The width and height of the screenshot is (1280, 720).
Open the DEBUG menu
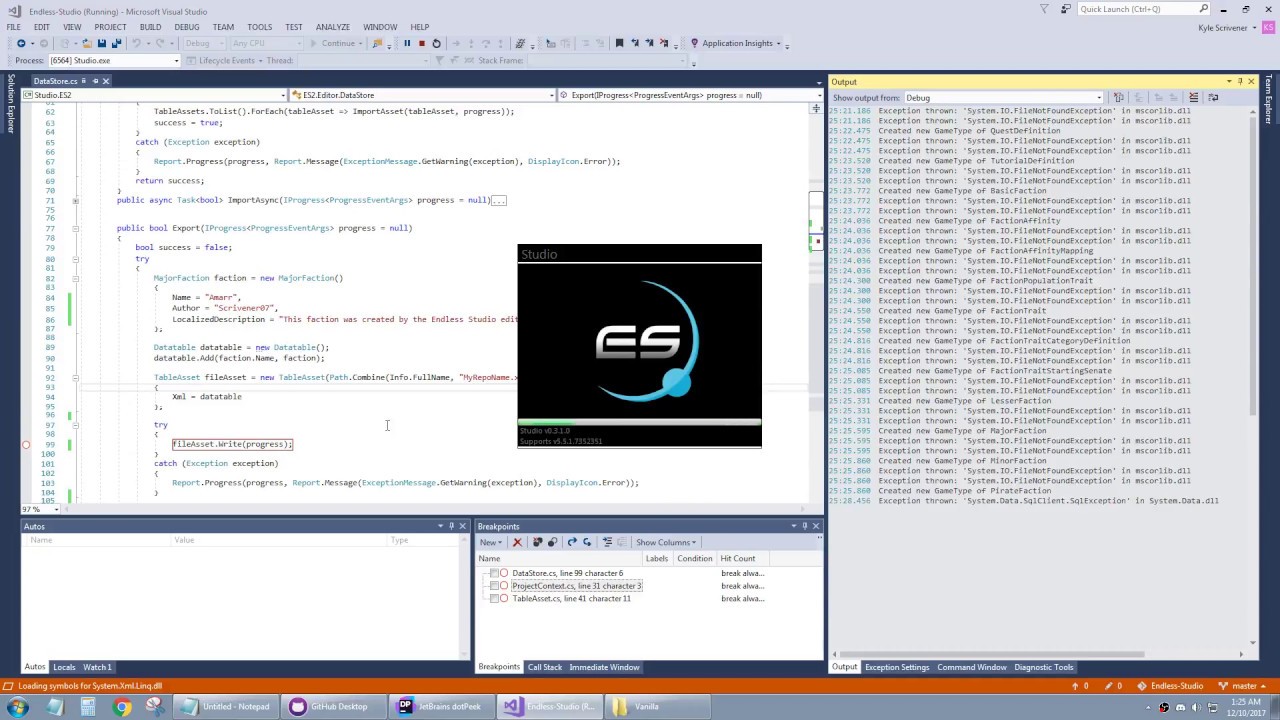click(187, 27)
